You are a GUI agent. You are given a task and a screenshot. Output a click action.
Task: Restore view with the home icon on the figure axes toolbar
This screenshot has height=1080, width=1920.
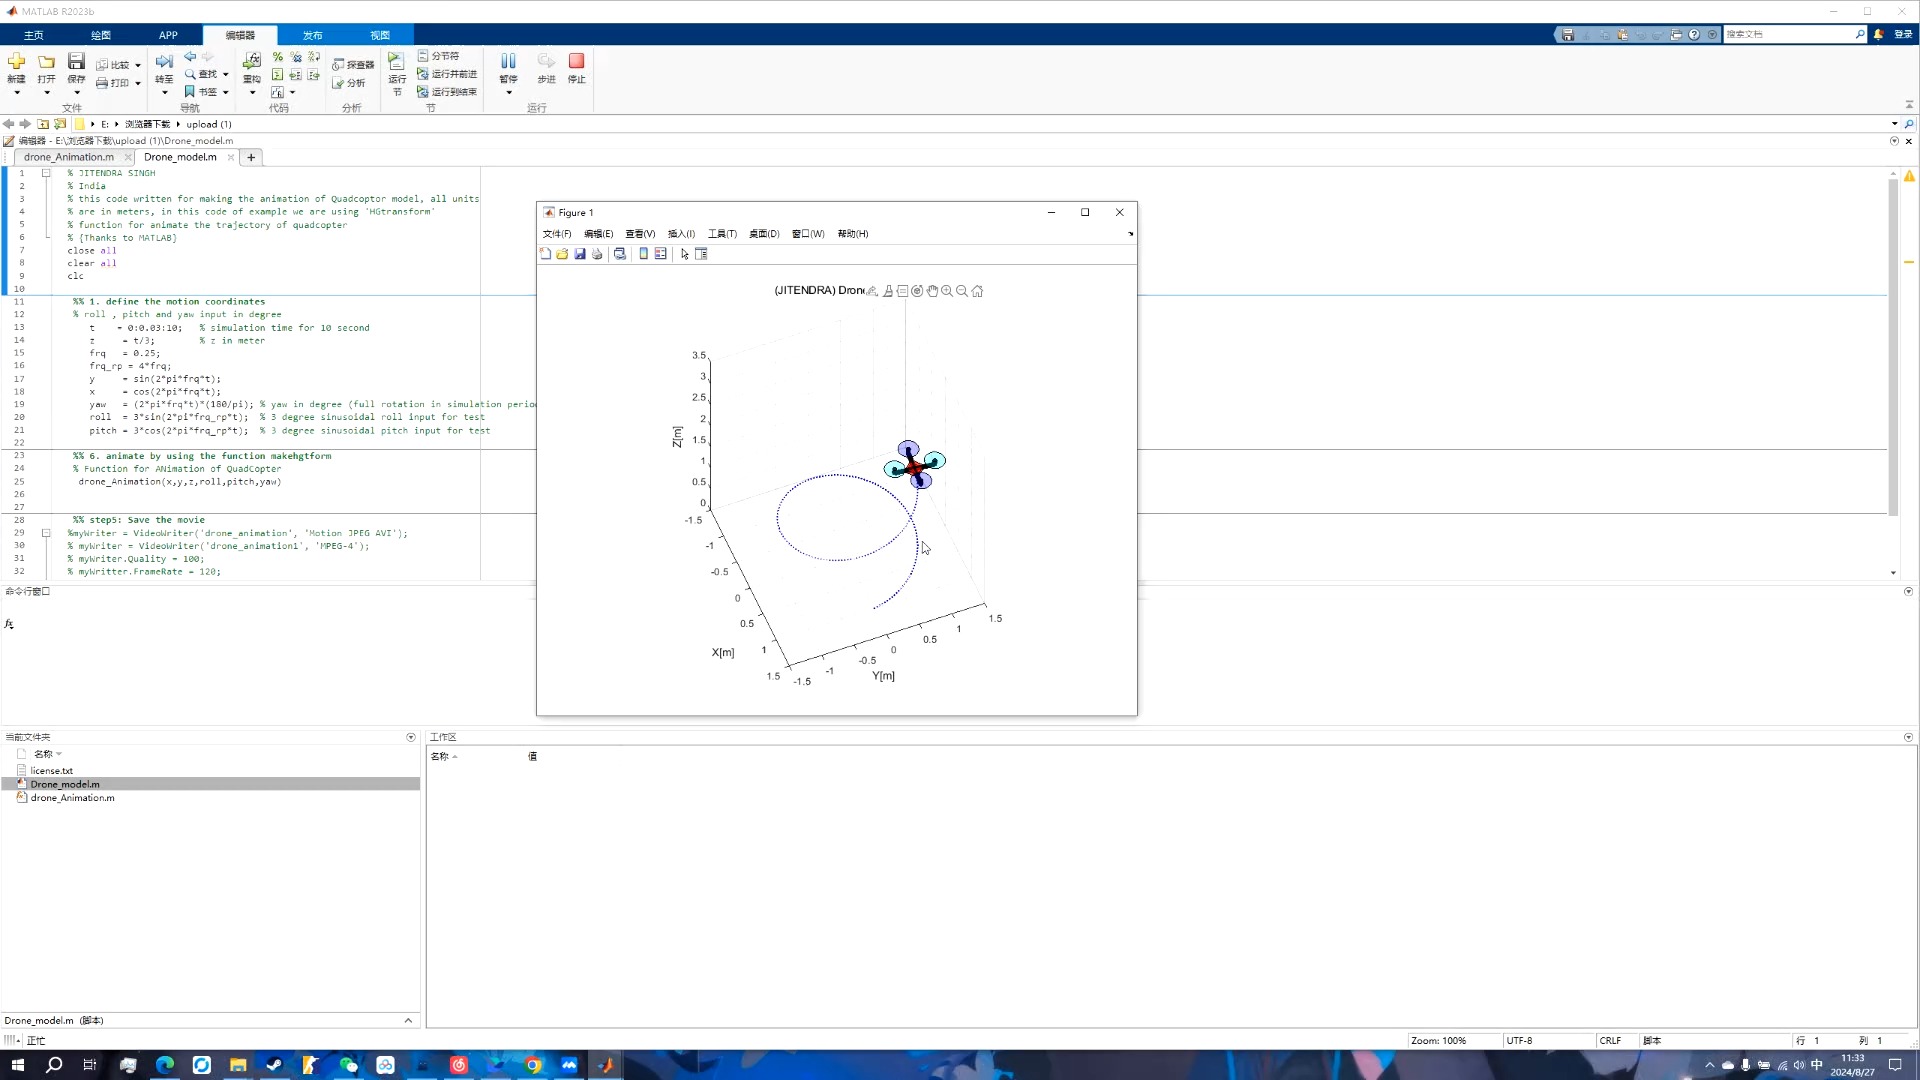click(x=977, y=291)
